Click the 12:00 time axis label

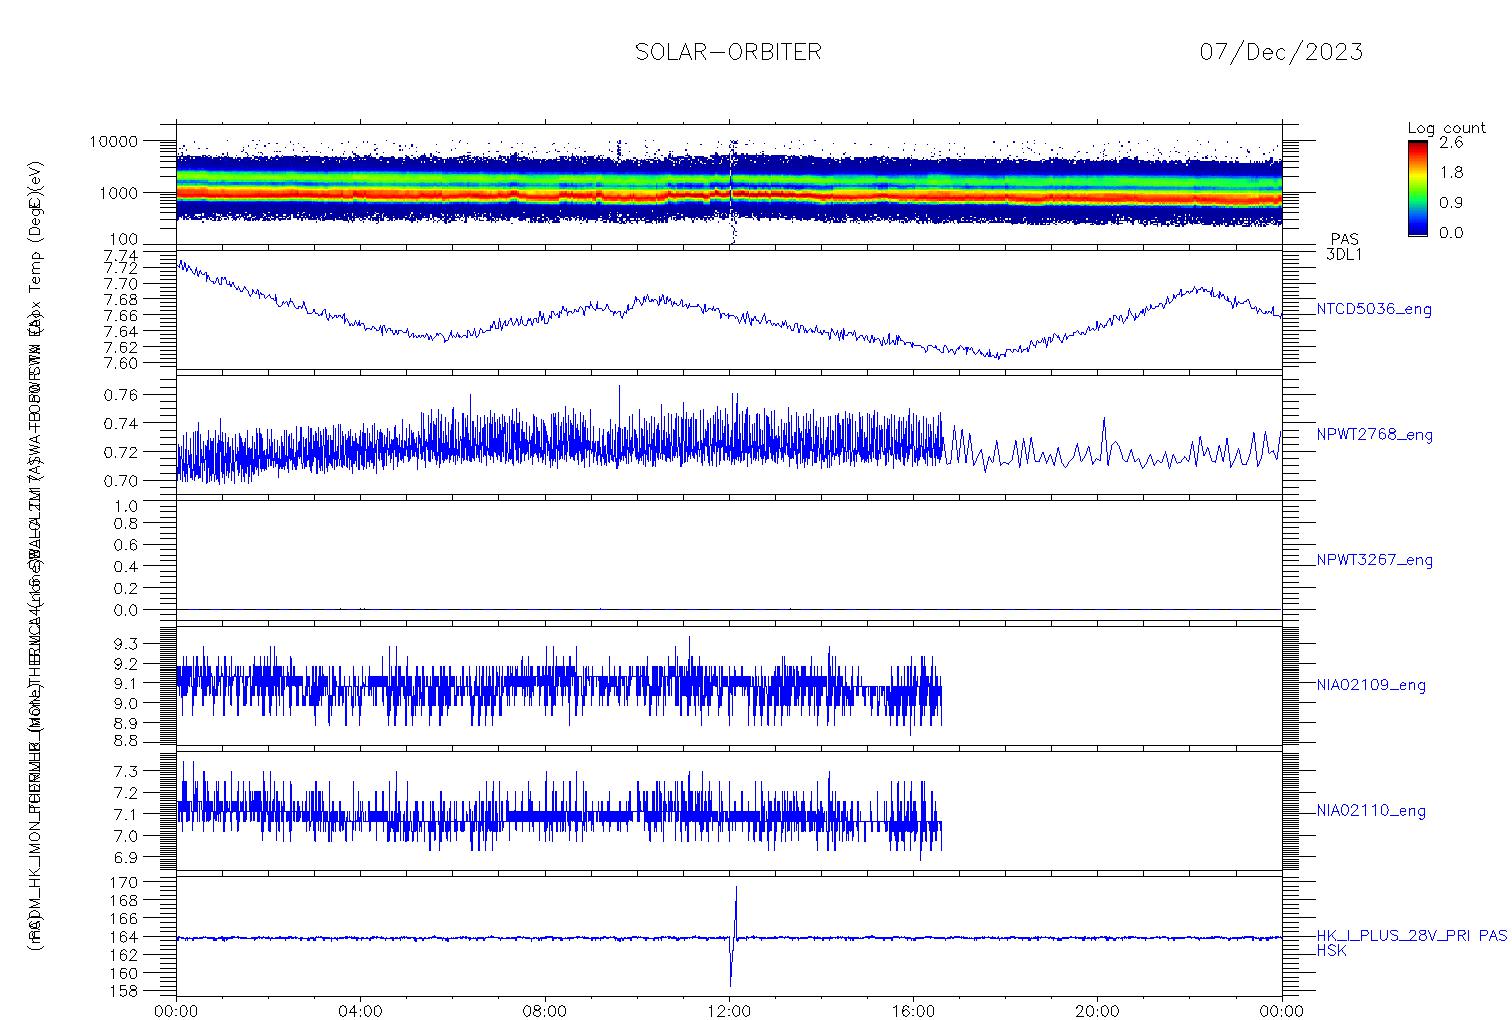point(729,1011)
